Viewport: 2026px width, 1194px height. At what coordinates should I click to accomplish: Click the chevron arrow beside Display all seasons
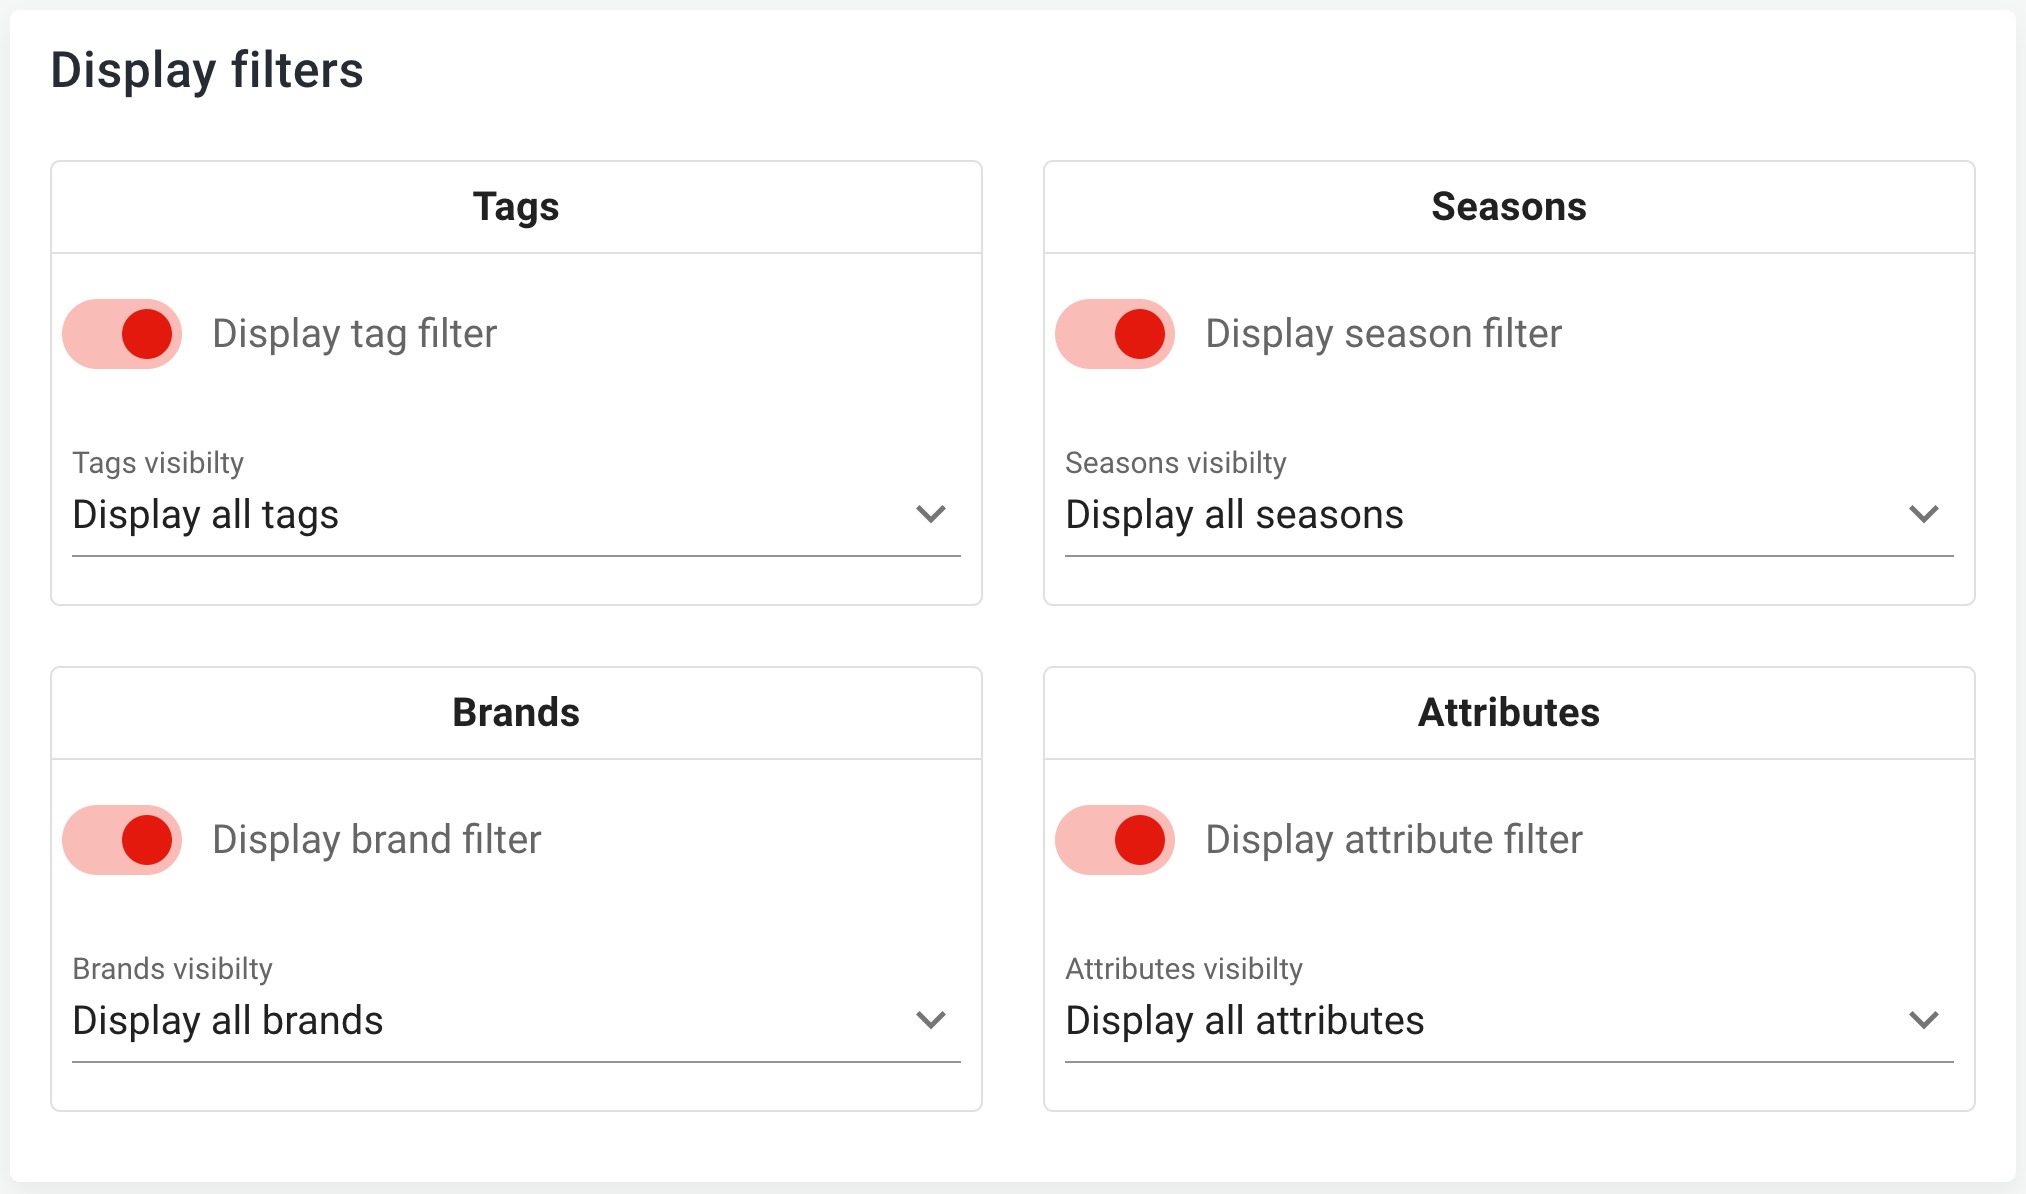(1923, 515)
